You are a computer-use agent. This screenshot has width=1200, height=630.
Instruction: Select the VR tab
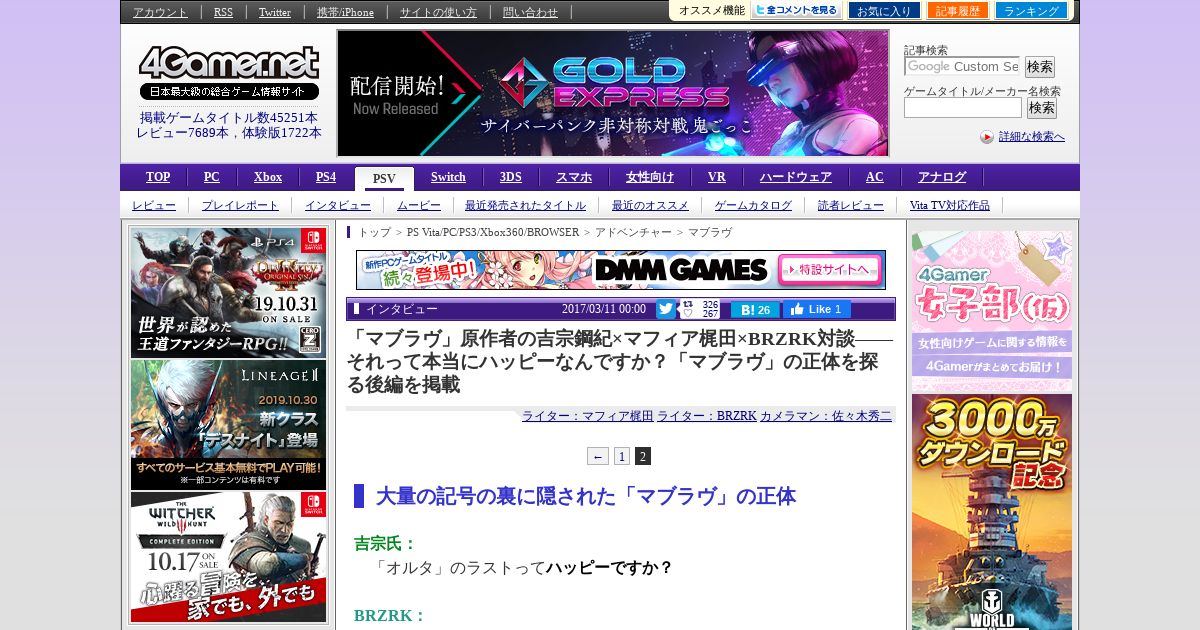point(717,177)
